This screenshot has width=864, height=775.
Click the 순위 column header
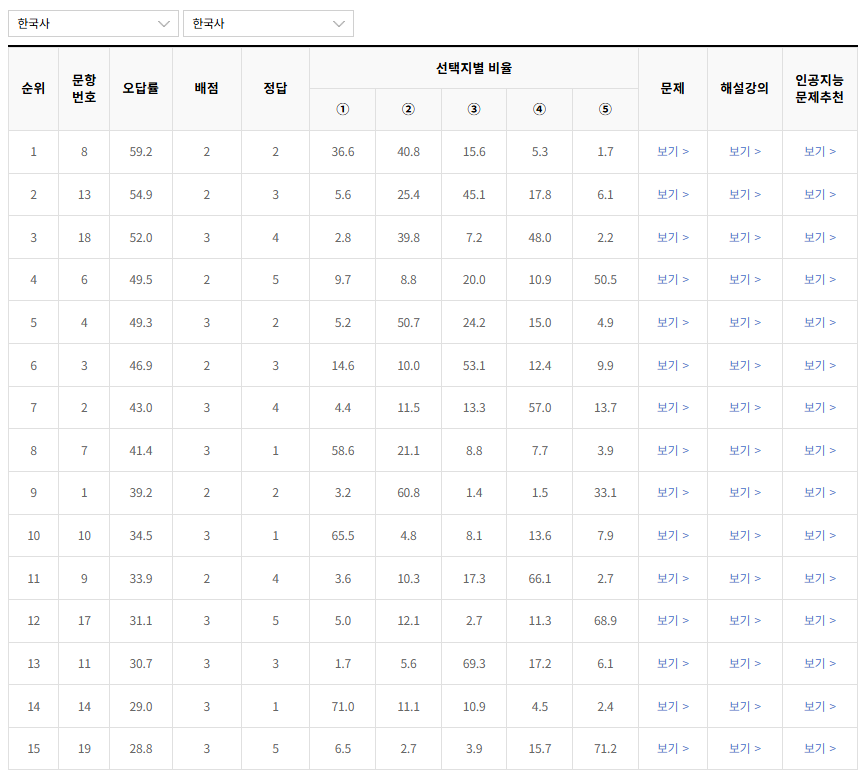point(33,89)
